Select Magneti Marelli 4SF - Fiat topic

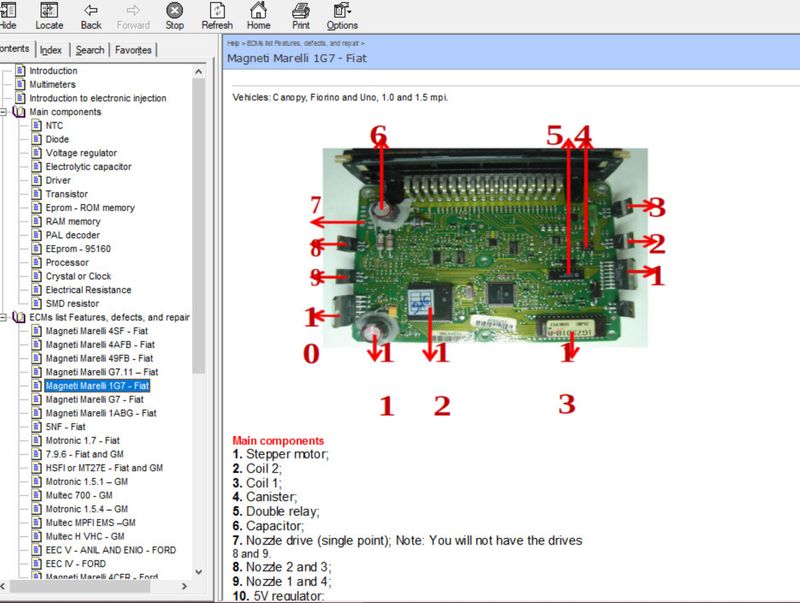(96, 330)
